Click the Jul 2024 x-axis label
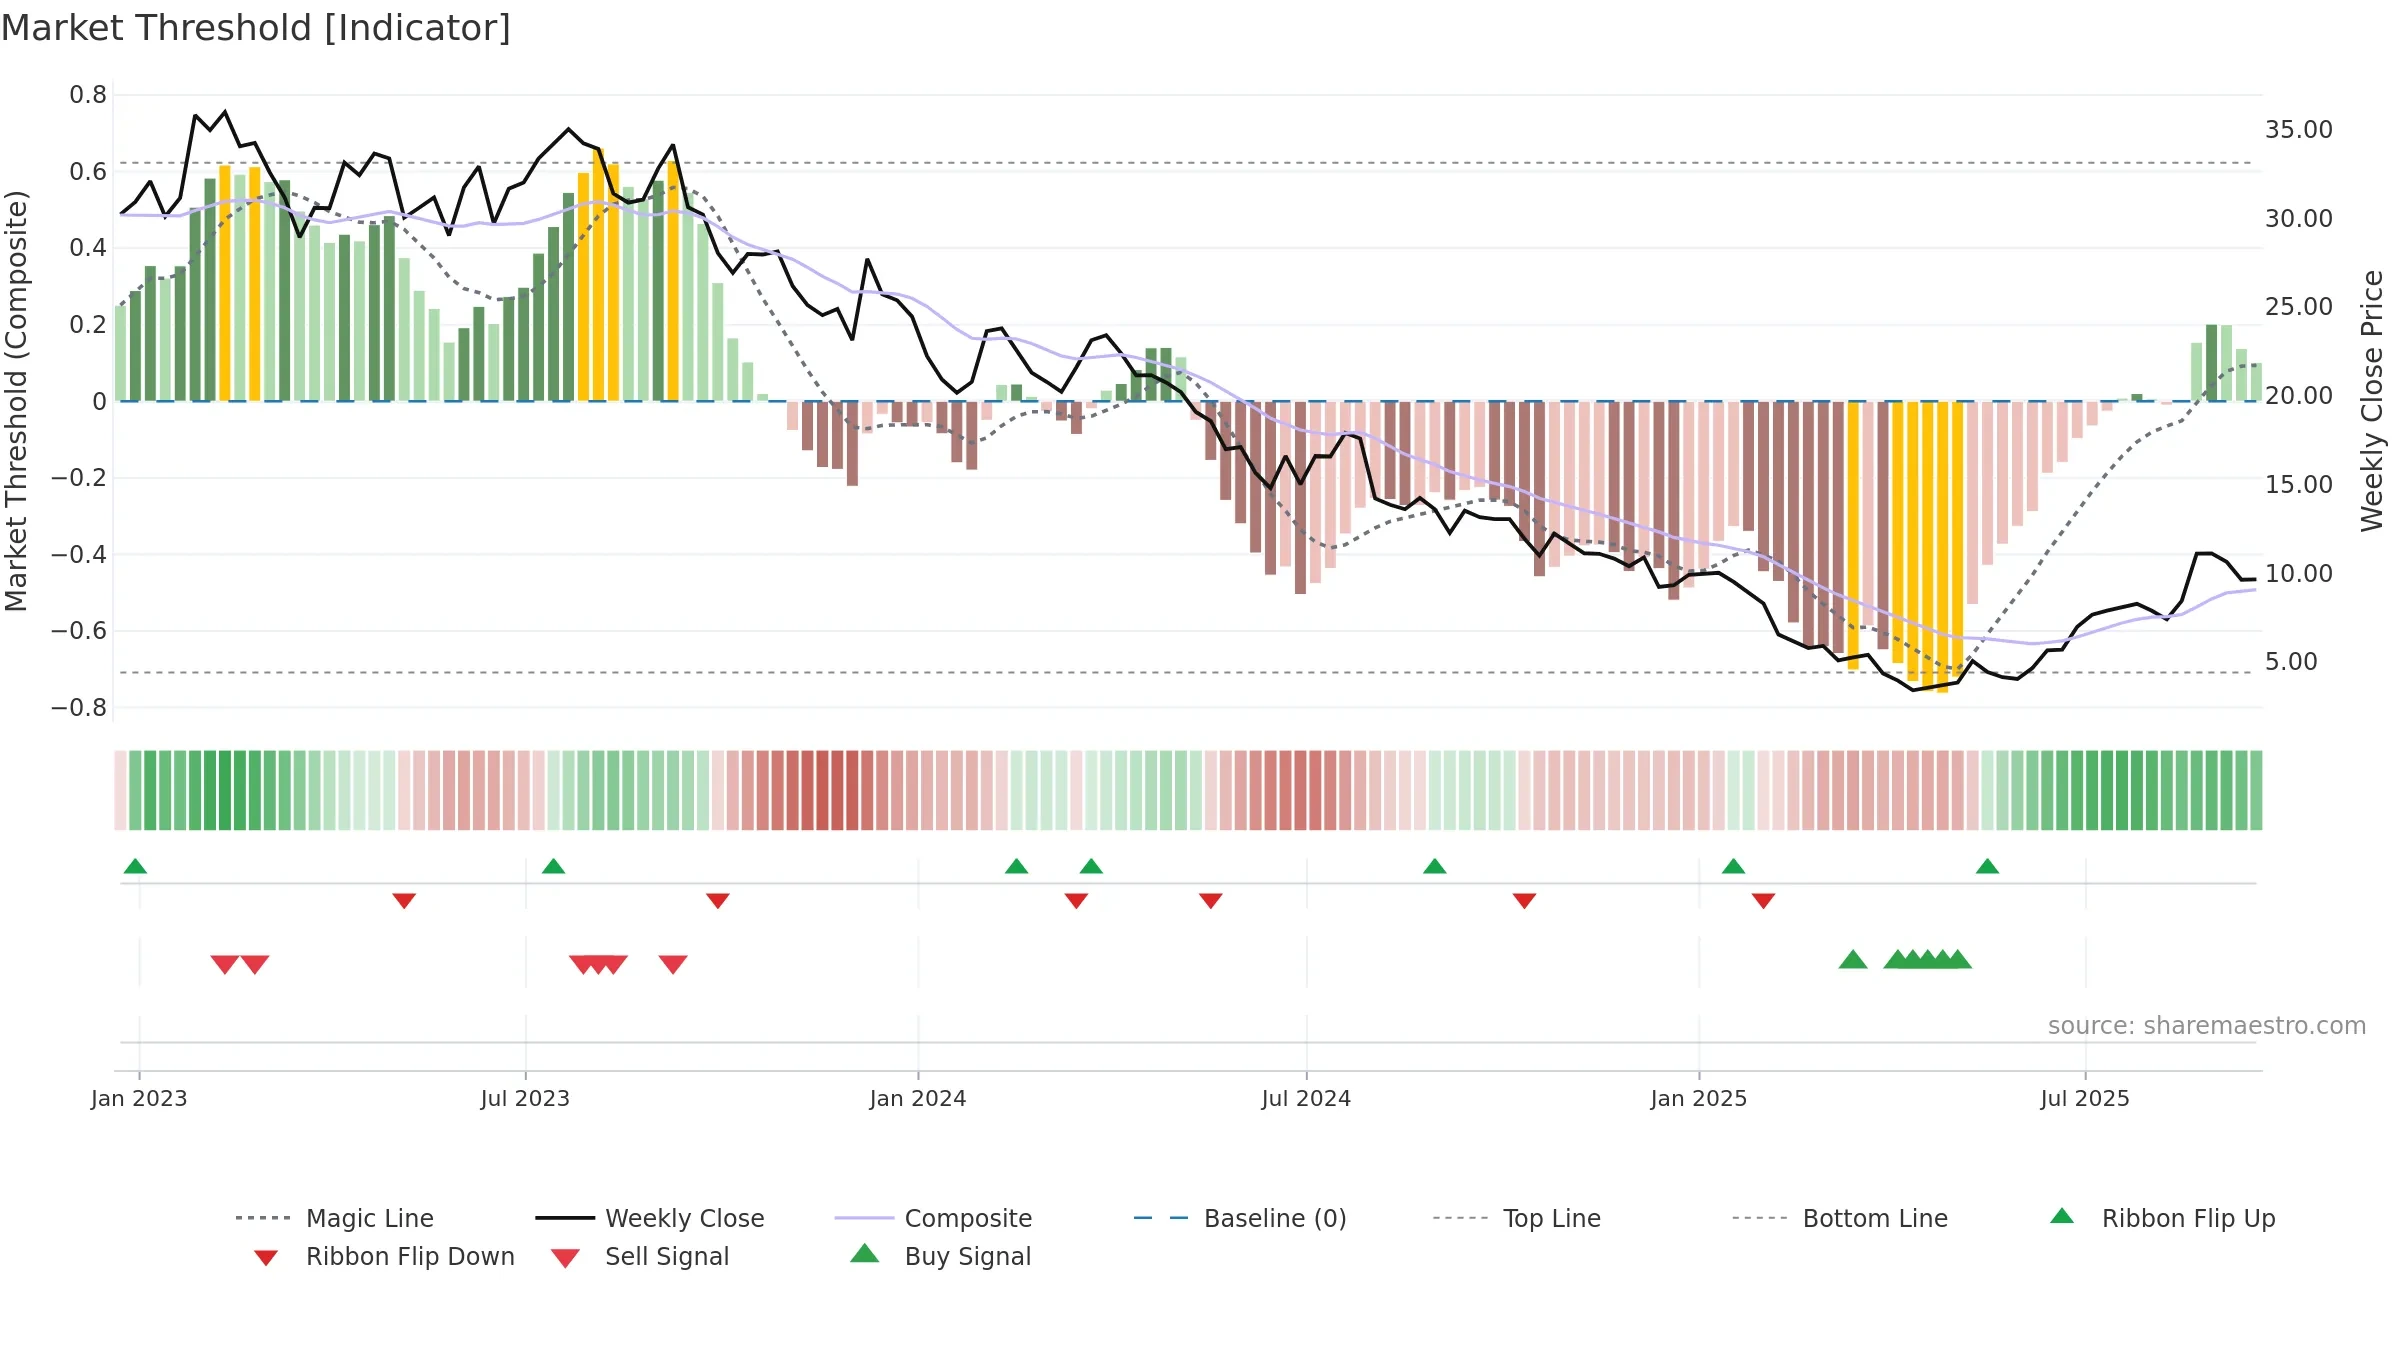Viewport: 2400px width, 1350px height. click(x=1306, y=1098)
